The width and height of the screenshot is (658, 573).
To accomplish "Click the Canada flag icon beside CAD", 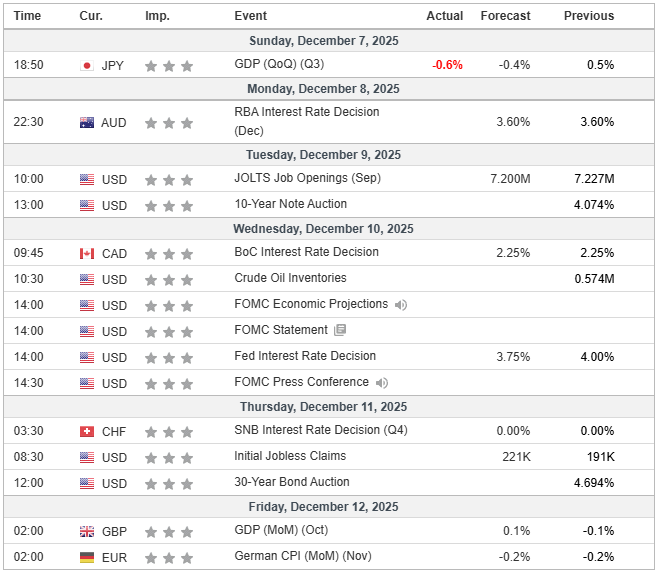I will coord(87,254).
